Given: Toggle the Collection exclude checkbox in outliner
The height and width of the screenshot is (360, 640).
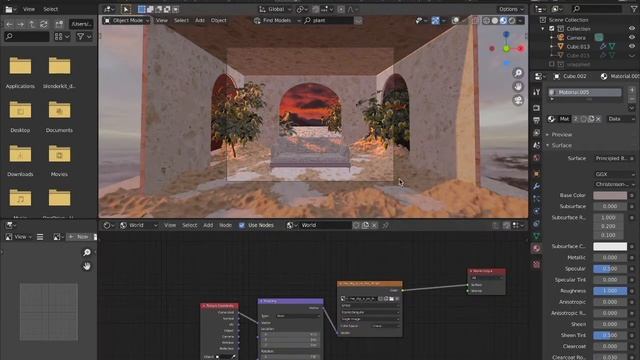Looking at the screenshot, I should (552, 29).
